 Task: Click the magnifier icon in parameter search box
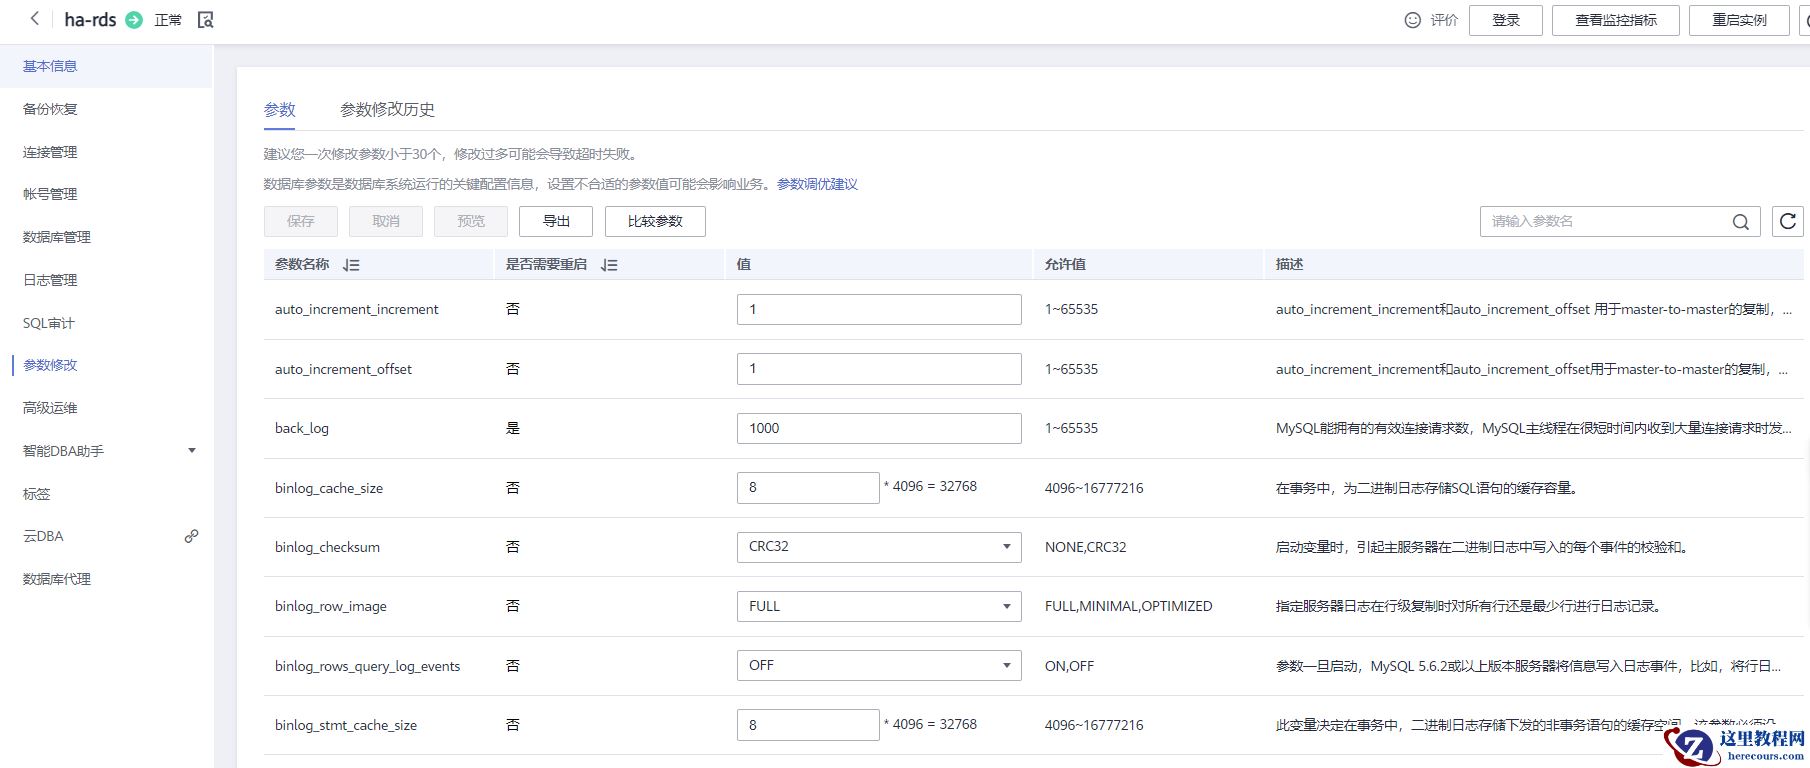point(1740,222)
